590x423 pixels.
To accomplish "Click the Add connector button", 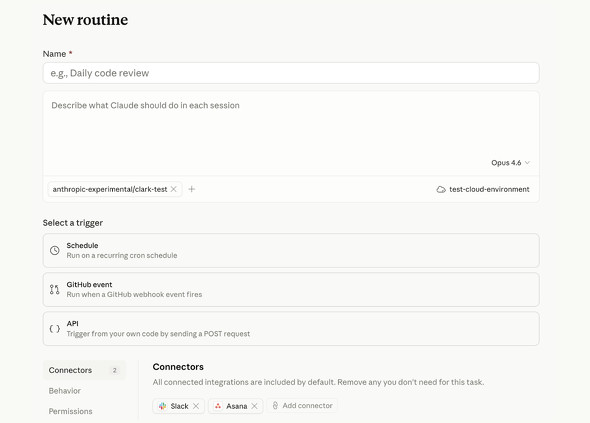I will click(x=303, y=405).
